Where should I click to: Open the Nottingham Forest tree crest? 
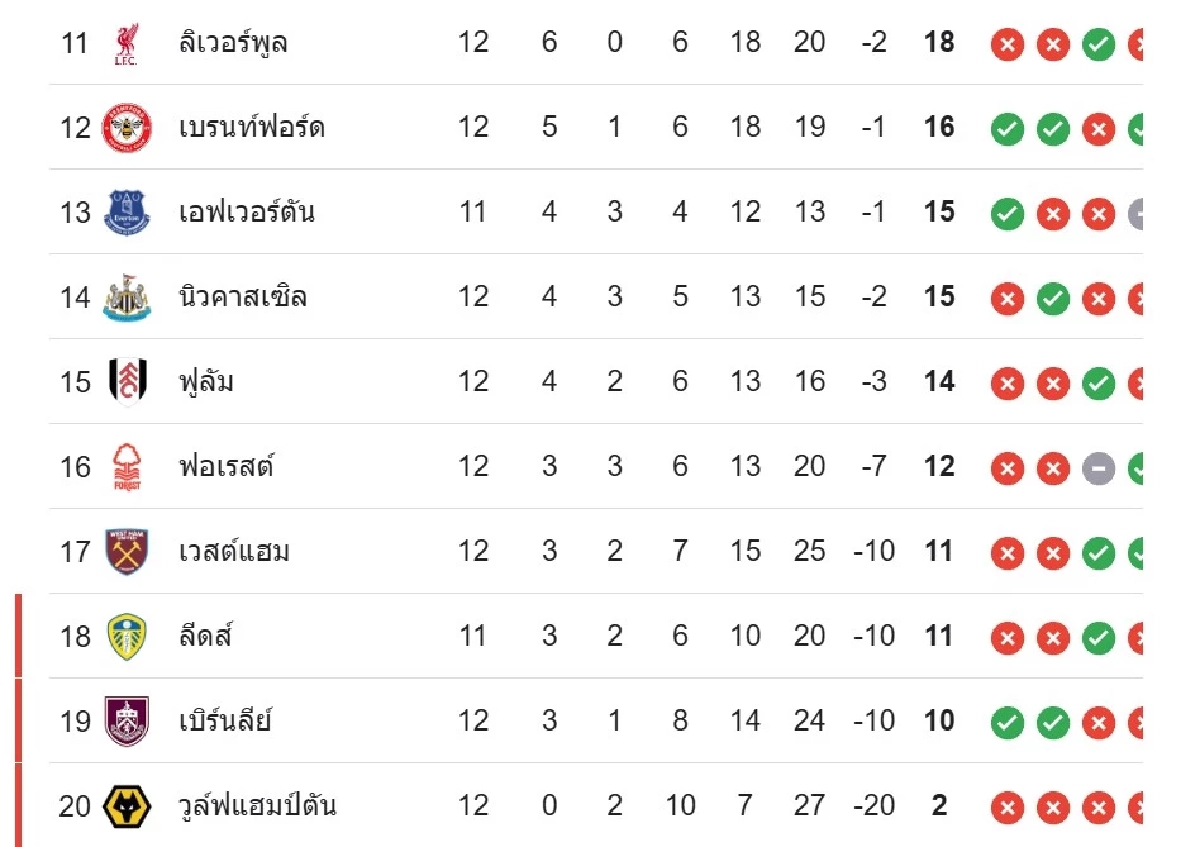coord(127,466)
